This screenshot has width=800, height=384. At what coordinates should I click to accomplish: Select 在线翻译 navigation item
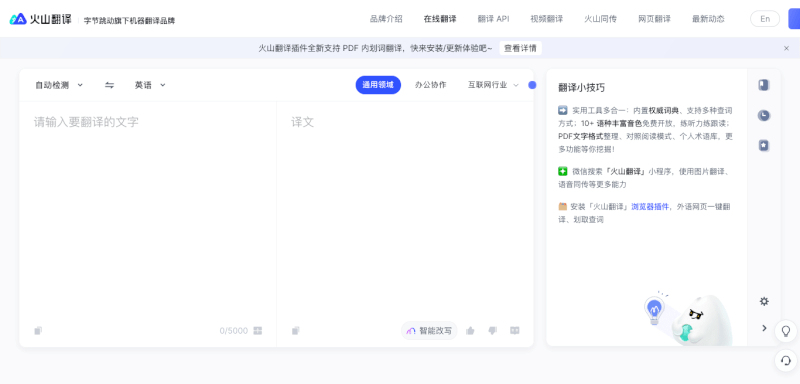click(440, 19)
